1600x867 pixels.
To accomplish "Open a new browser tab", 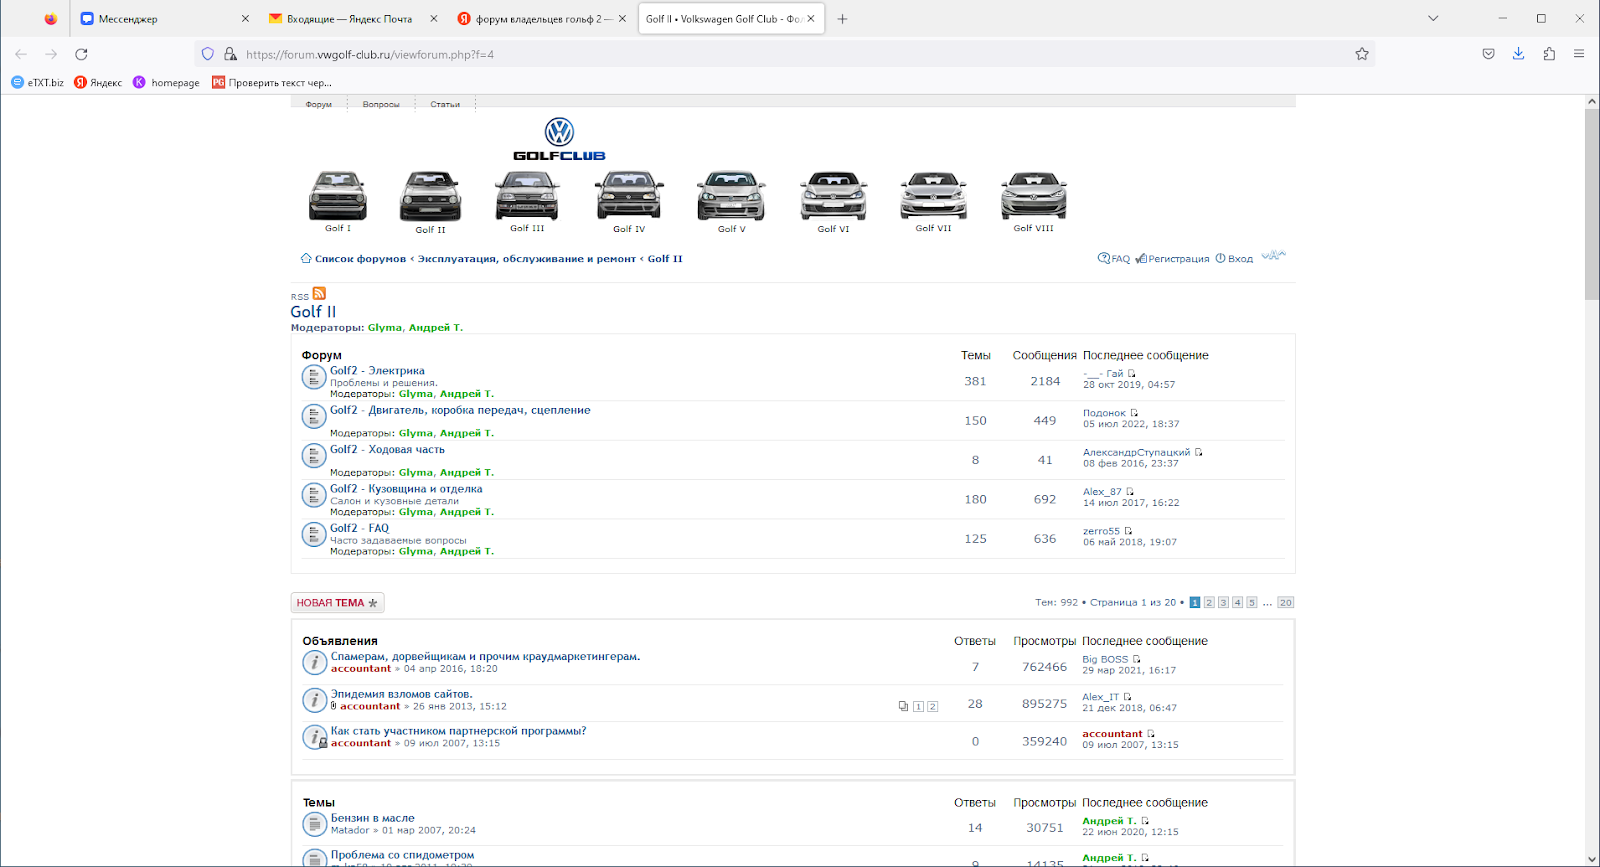I will (x=842, y=19).
